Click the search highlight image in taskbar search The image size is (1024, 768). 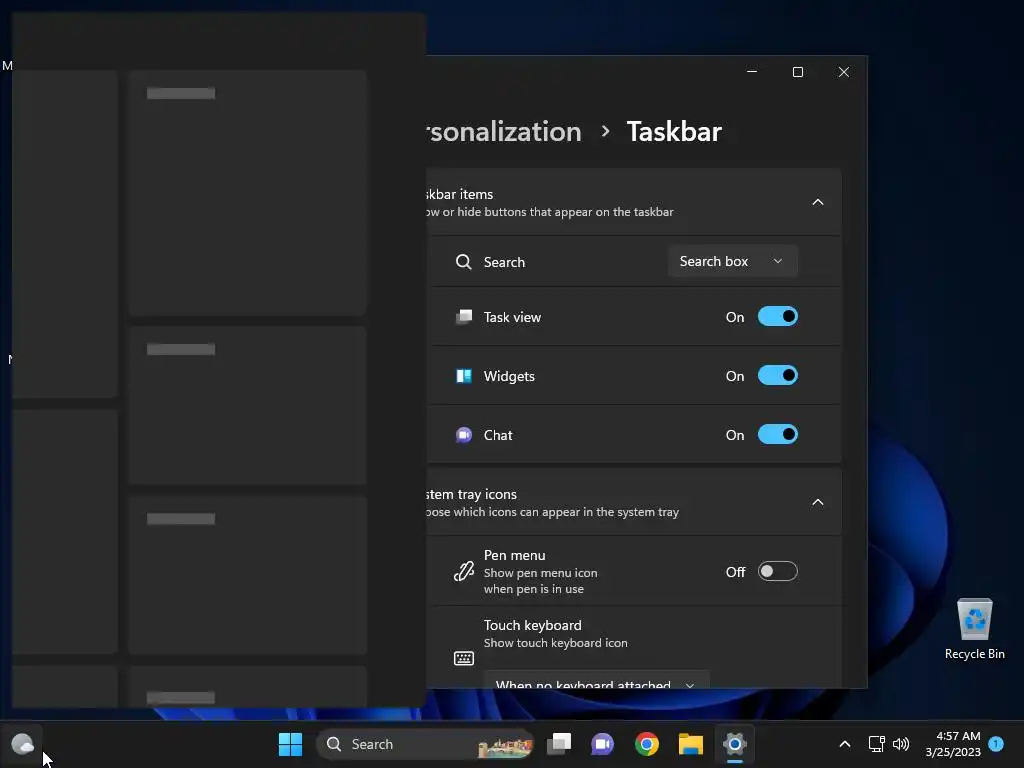point(504,746)
